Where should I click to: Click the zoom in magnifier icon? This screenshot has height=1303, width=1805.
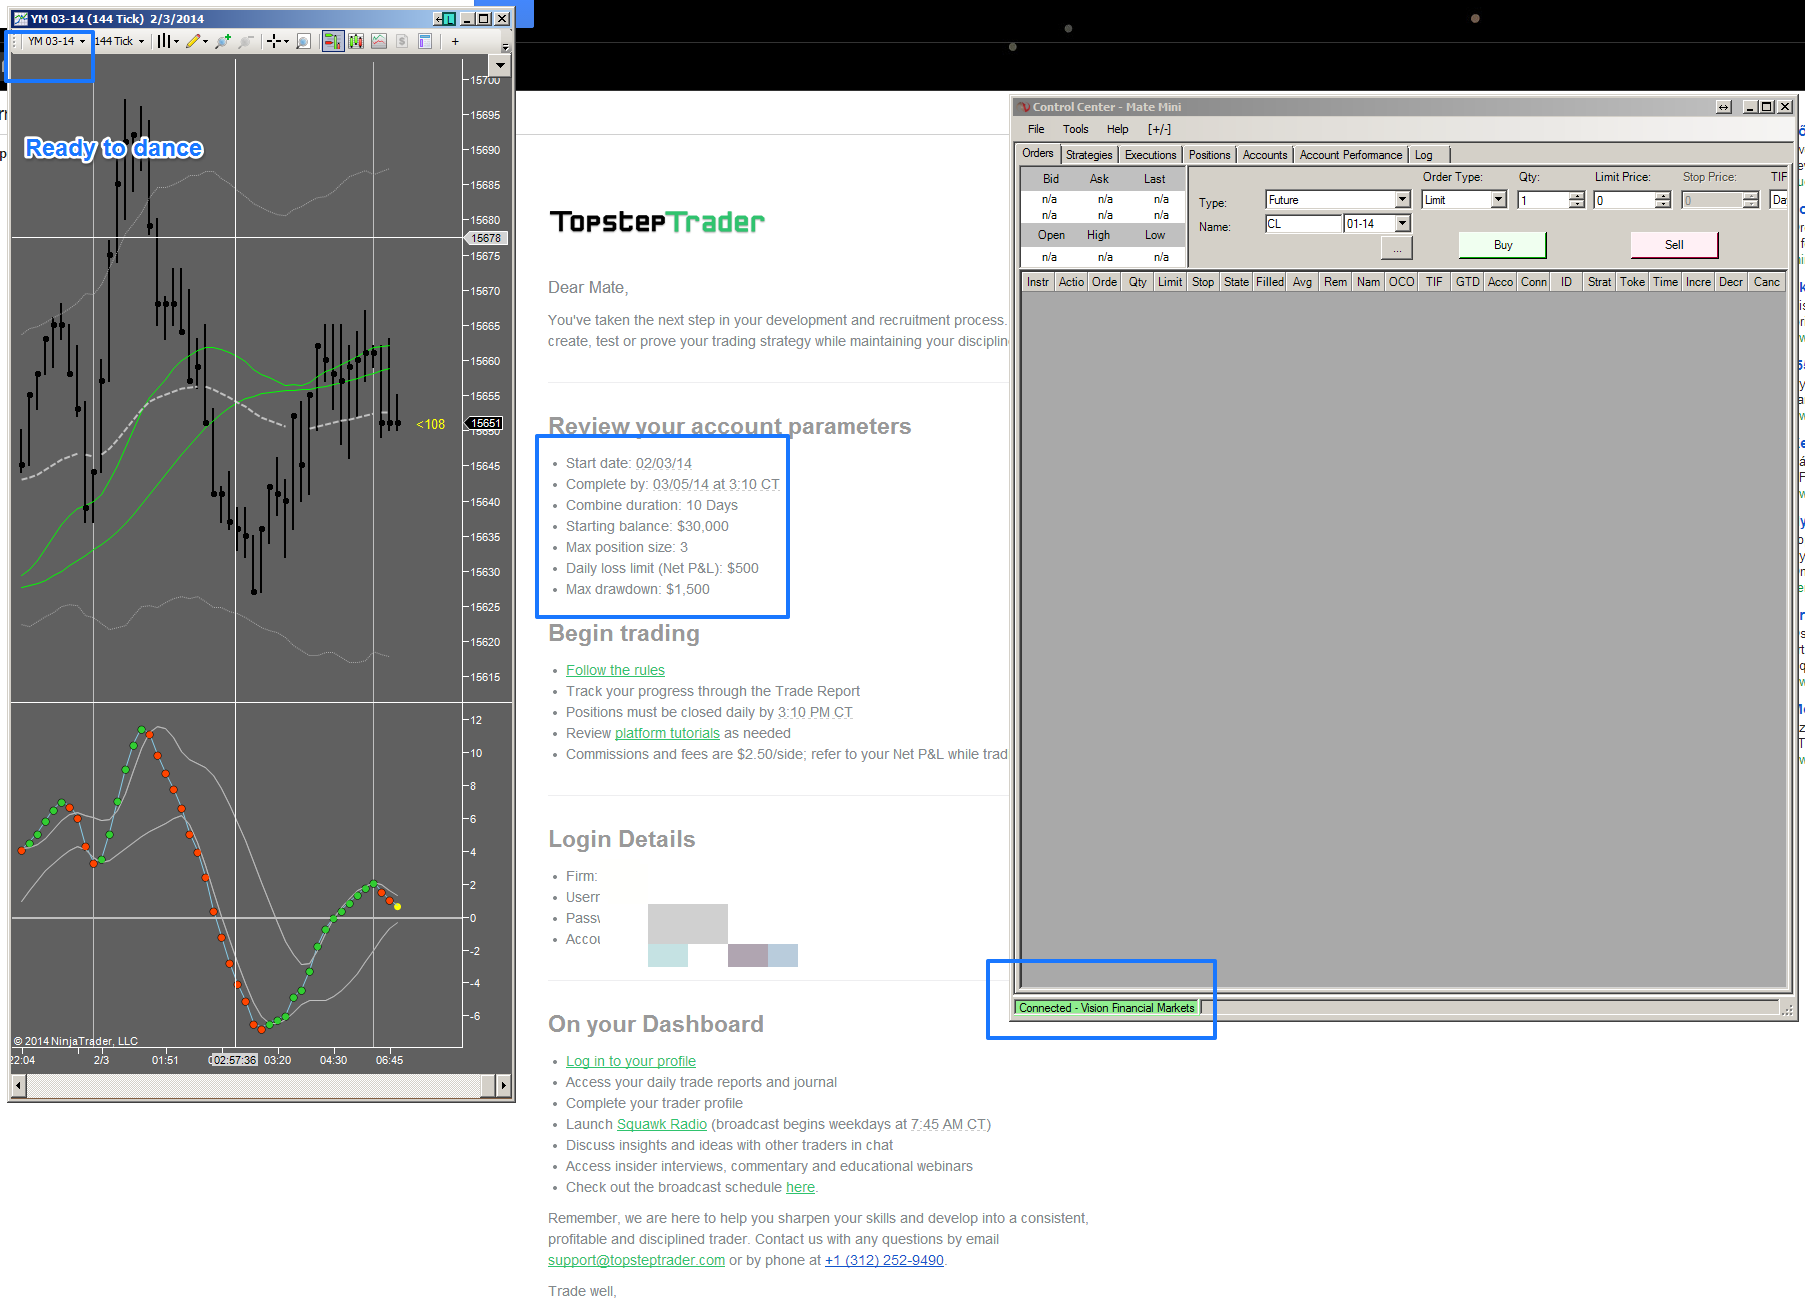pos(223,41)
